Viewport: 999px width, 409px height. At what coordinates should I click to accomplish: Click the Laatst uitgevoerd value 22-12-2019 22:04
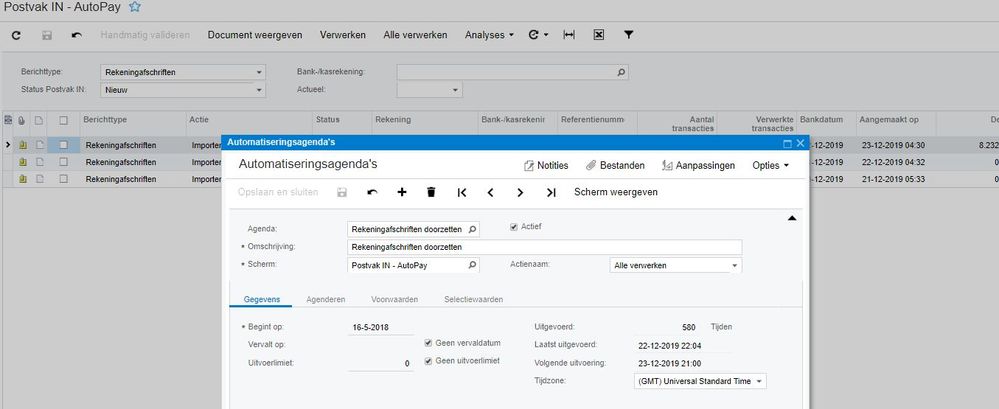click(670, 346)
